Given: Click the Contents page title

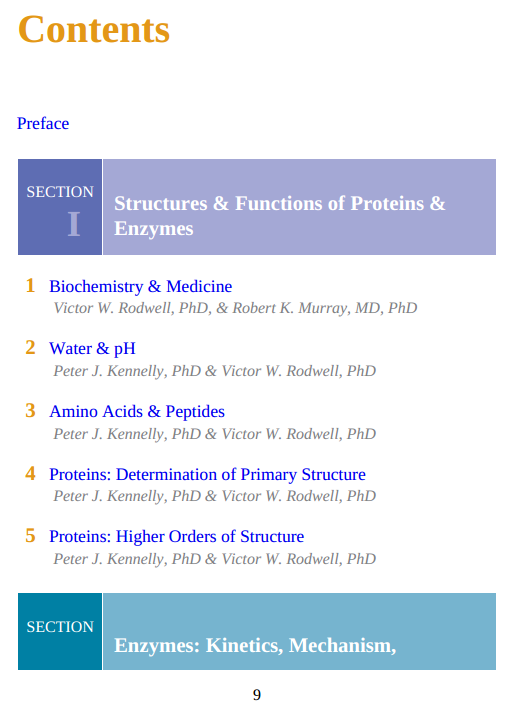Looking at the screenshot, I should pyautogui.click(x=94, y=29).
